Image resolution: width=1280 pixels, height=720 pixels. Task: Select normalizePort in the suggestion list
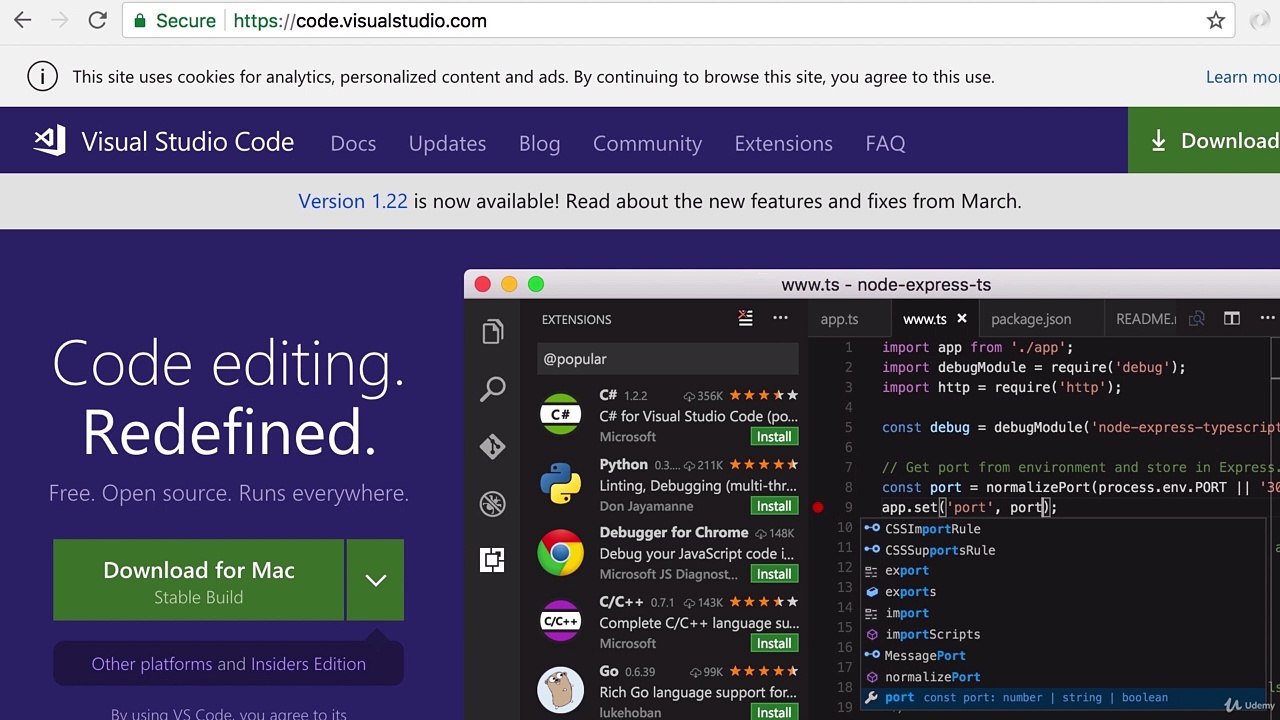pyautogui.click(x=1063, y=676)
